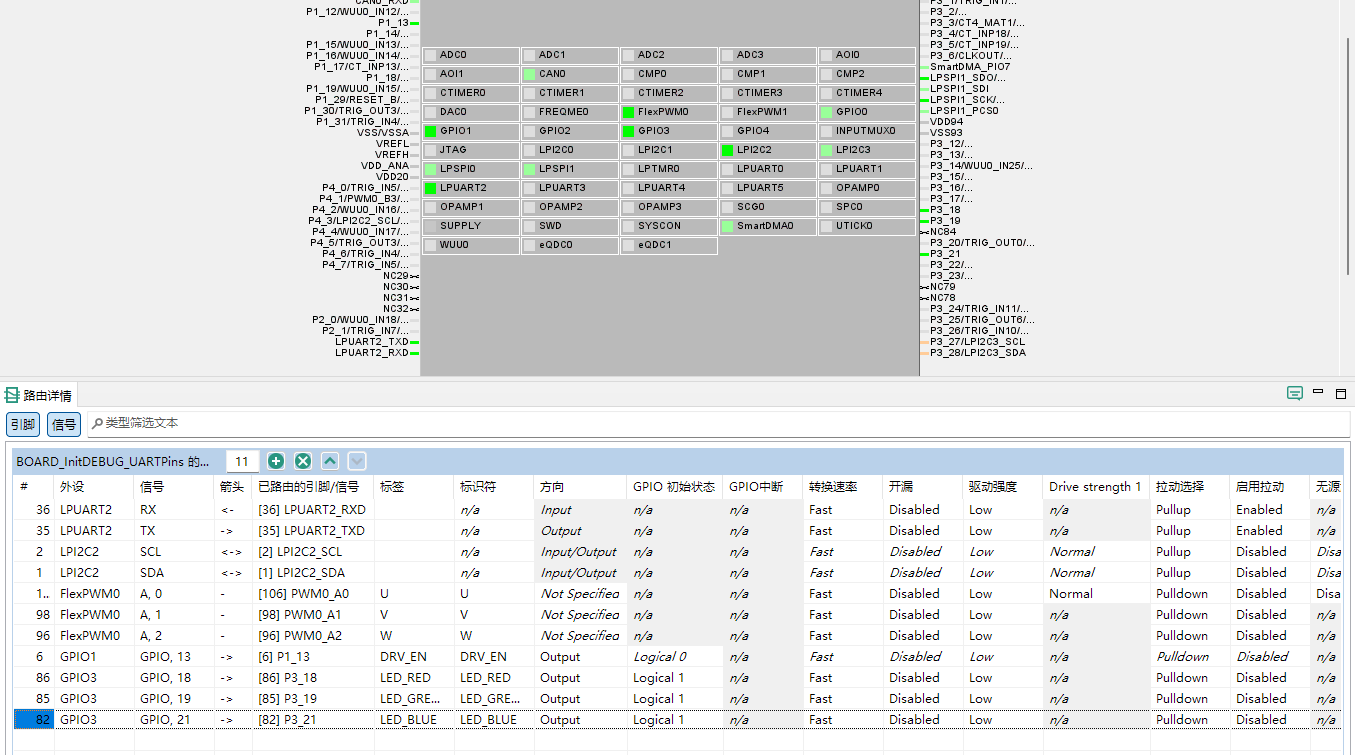Click the green comment icon in panel header

pos(1295,394)
